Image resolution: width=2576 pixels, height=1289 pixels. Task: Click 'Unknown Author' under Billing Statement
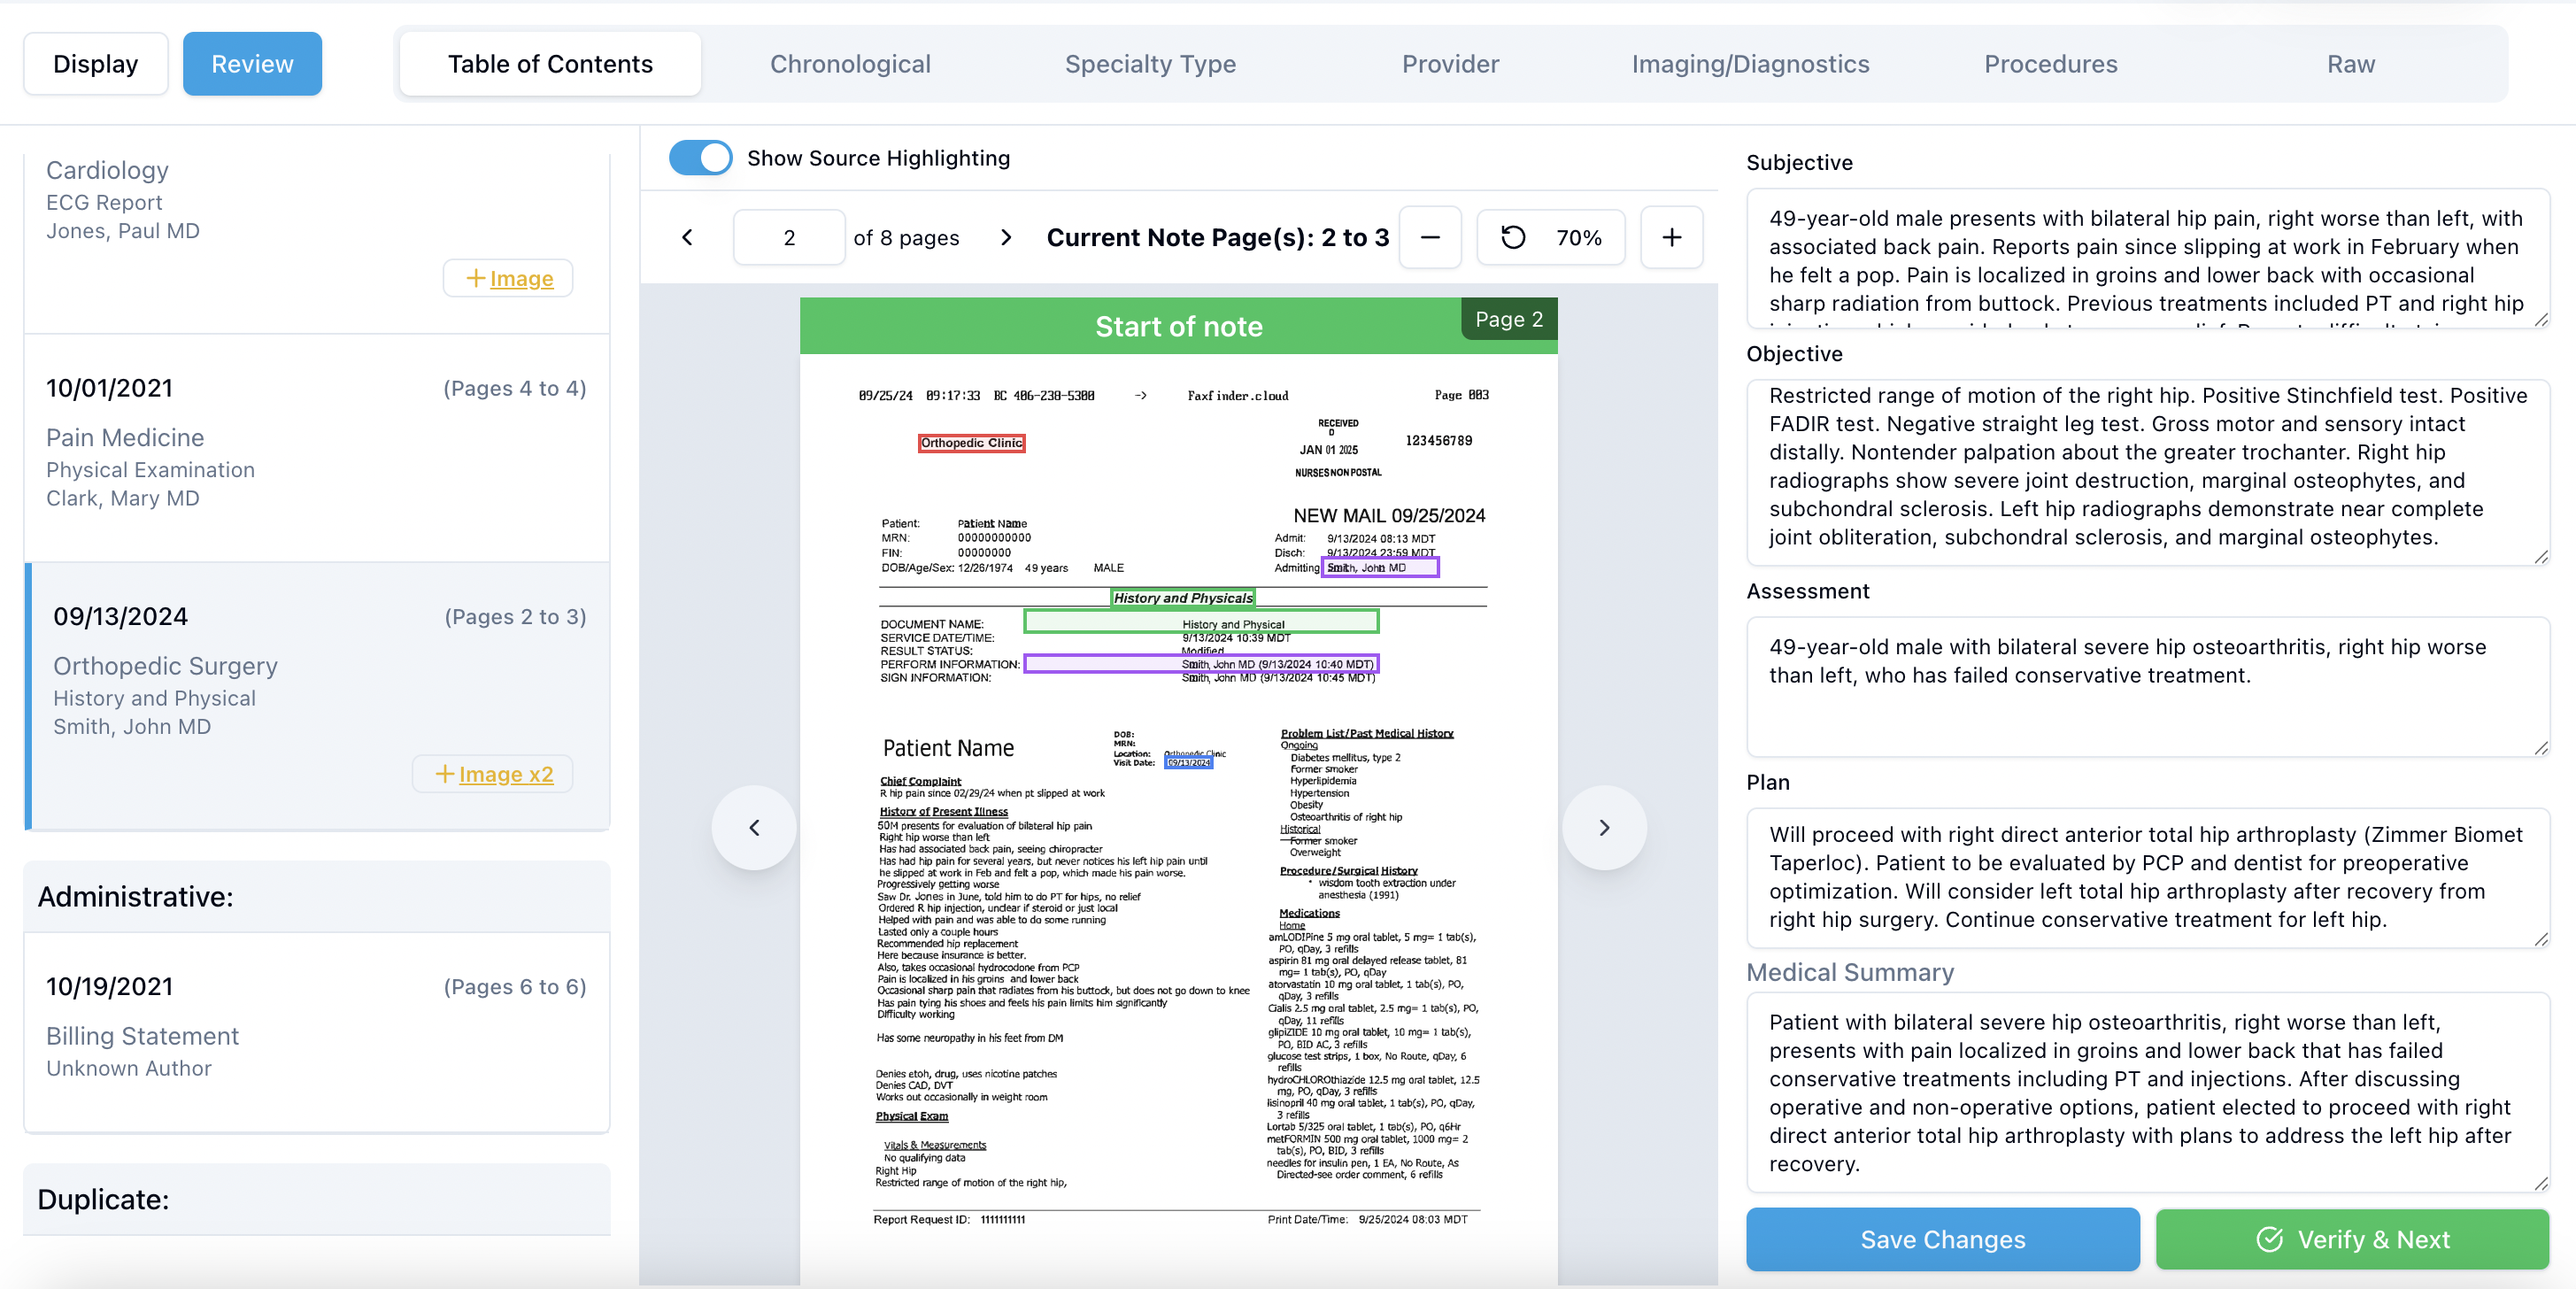coord(129,1069)
